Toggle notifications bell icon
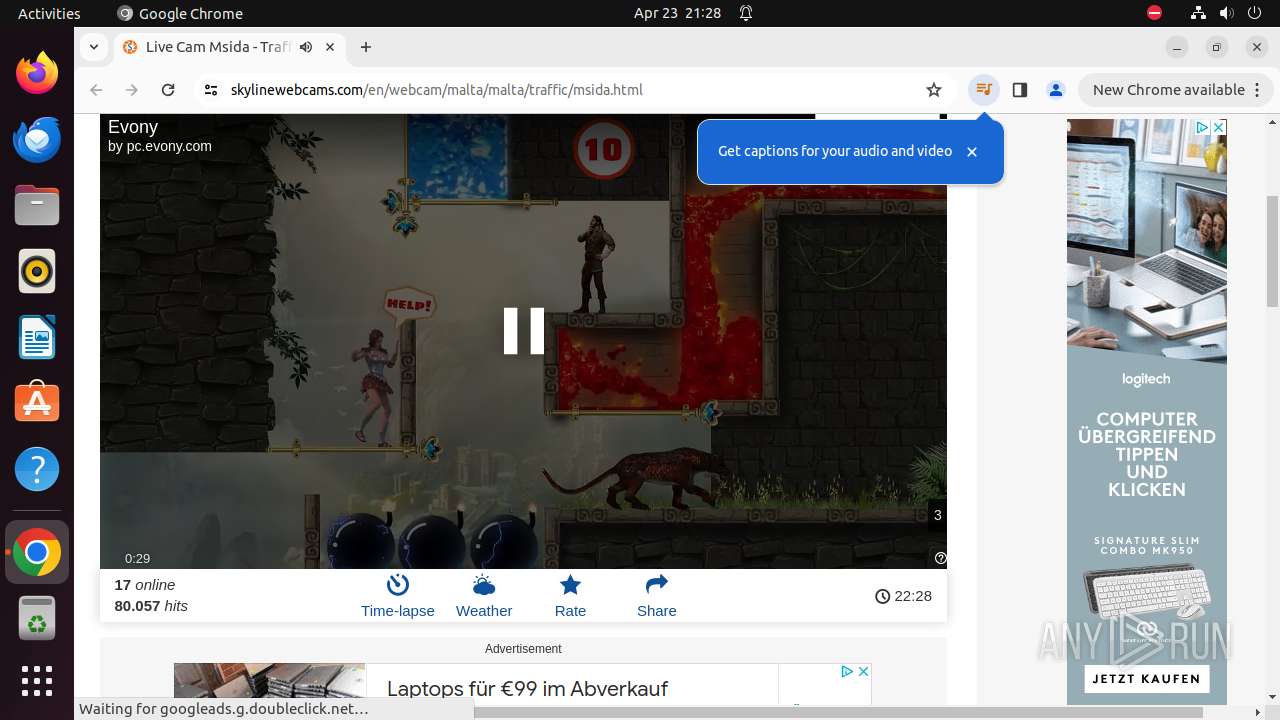The width and height of the screenshot is (1280, 720). [746, 13]
